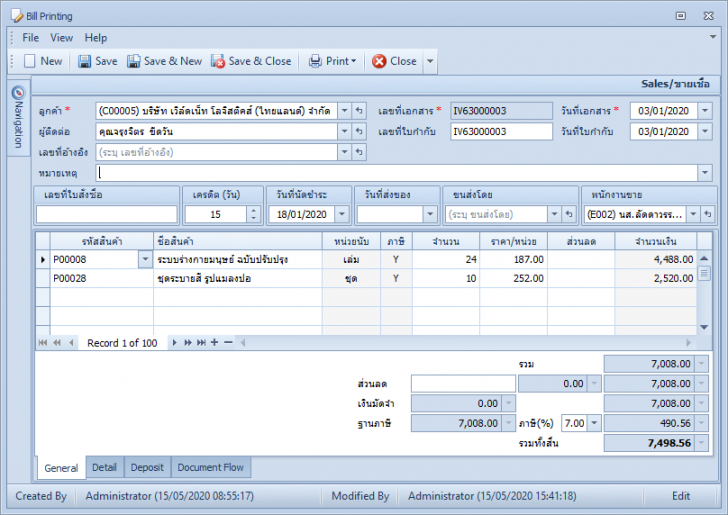The height and width of the screenshot is (515, 728).
Task: Switch to the Deposit tab
Action: [x=147, y=467]
